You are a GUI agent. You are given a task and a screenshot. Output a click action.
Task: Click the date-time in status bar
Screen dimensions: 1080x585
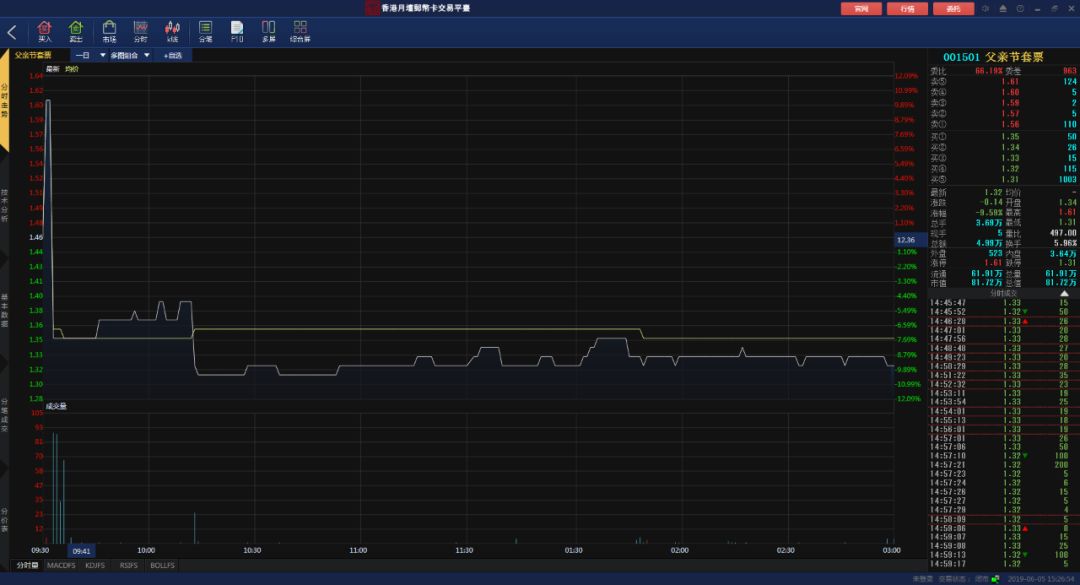click(1039, 579)
